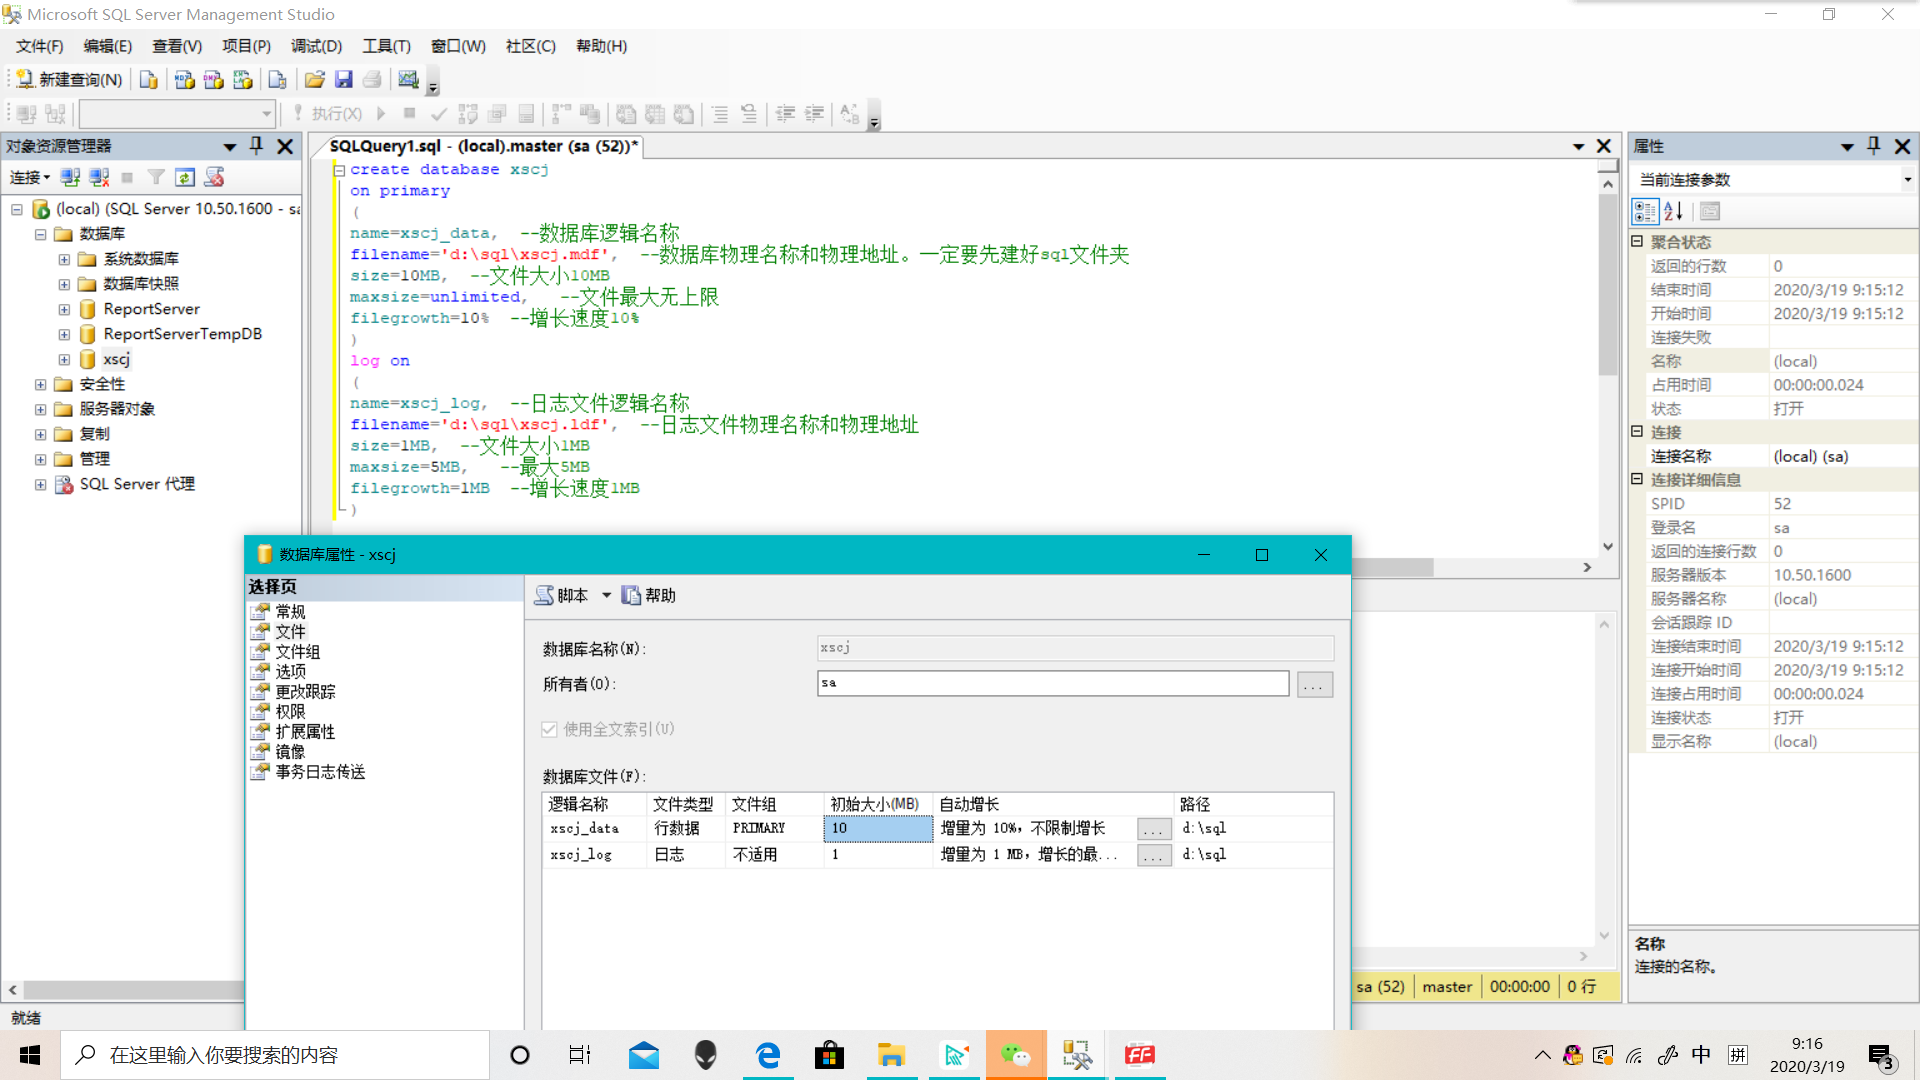This screenshot has height=1080, width=1920.
Task: Expand the ReportServerTempDB database node
Action: click(64, 334)
